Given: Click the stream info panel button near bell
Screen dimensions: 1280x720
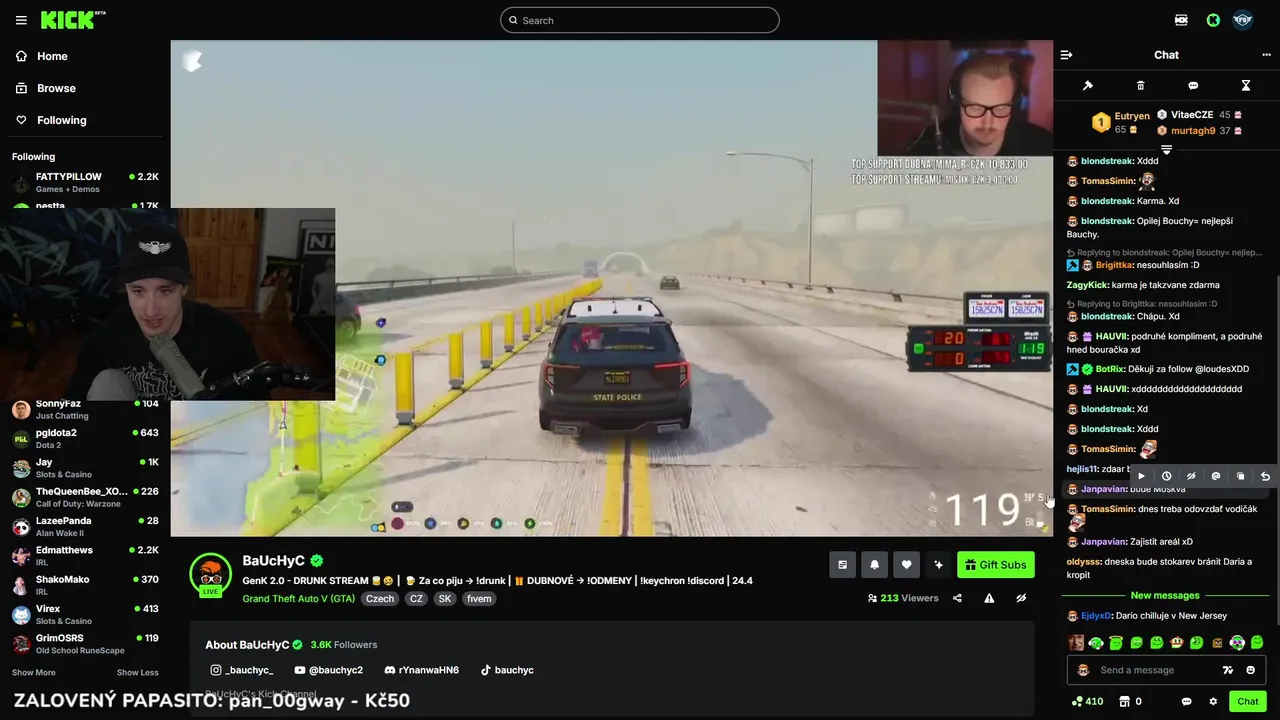Looking at the screenshot, I should [x=842, y=565].
